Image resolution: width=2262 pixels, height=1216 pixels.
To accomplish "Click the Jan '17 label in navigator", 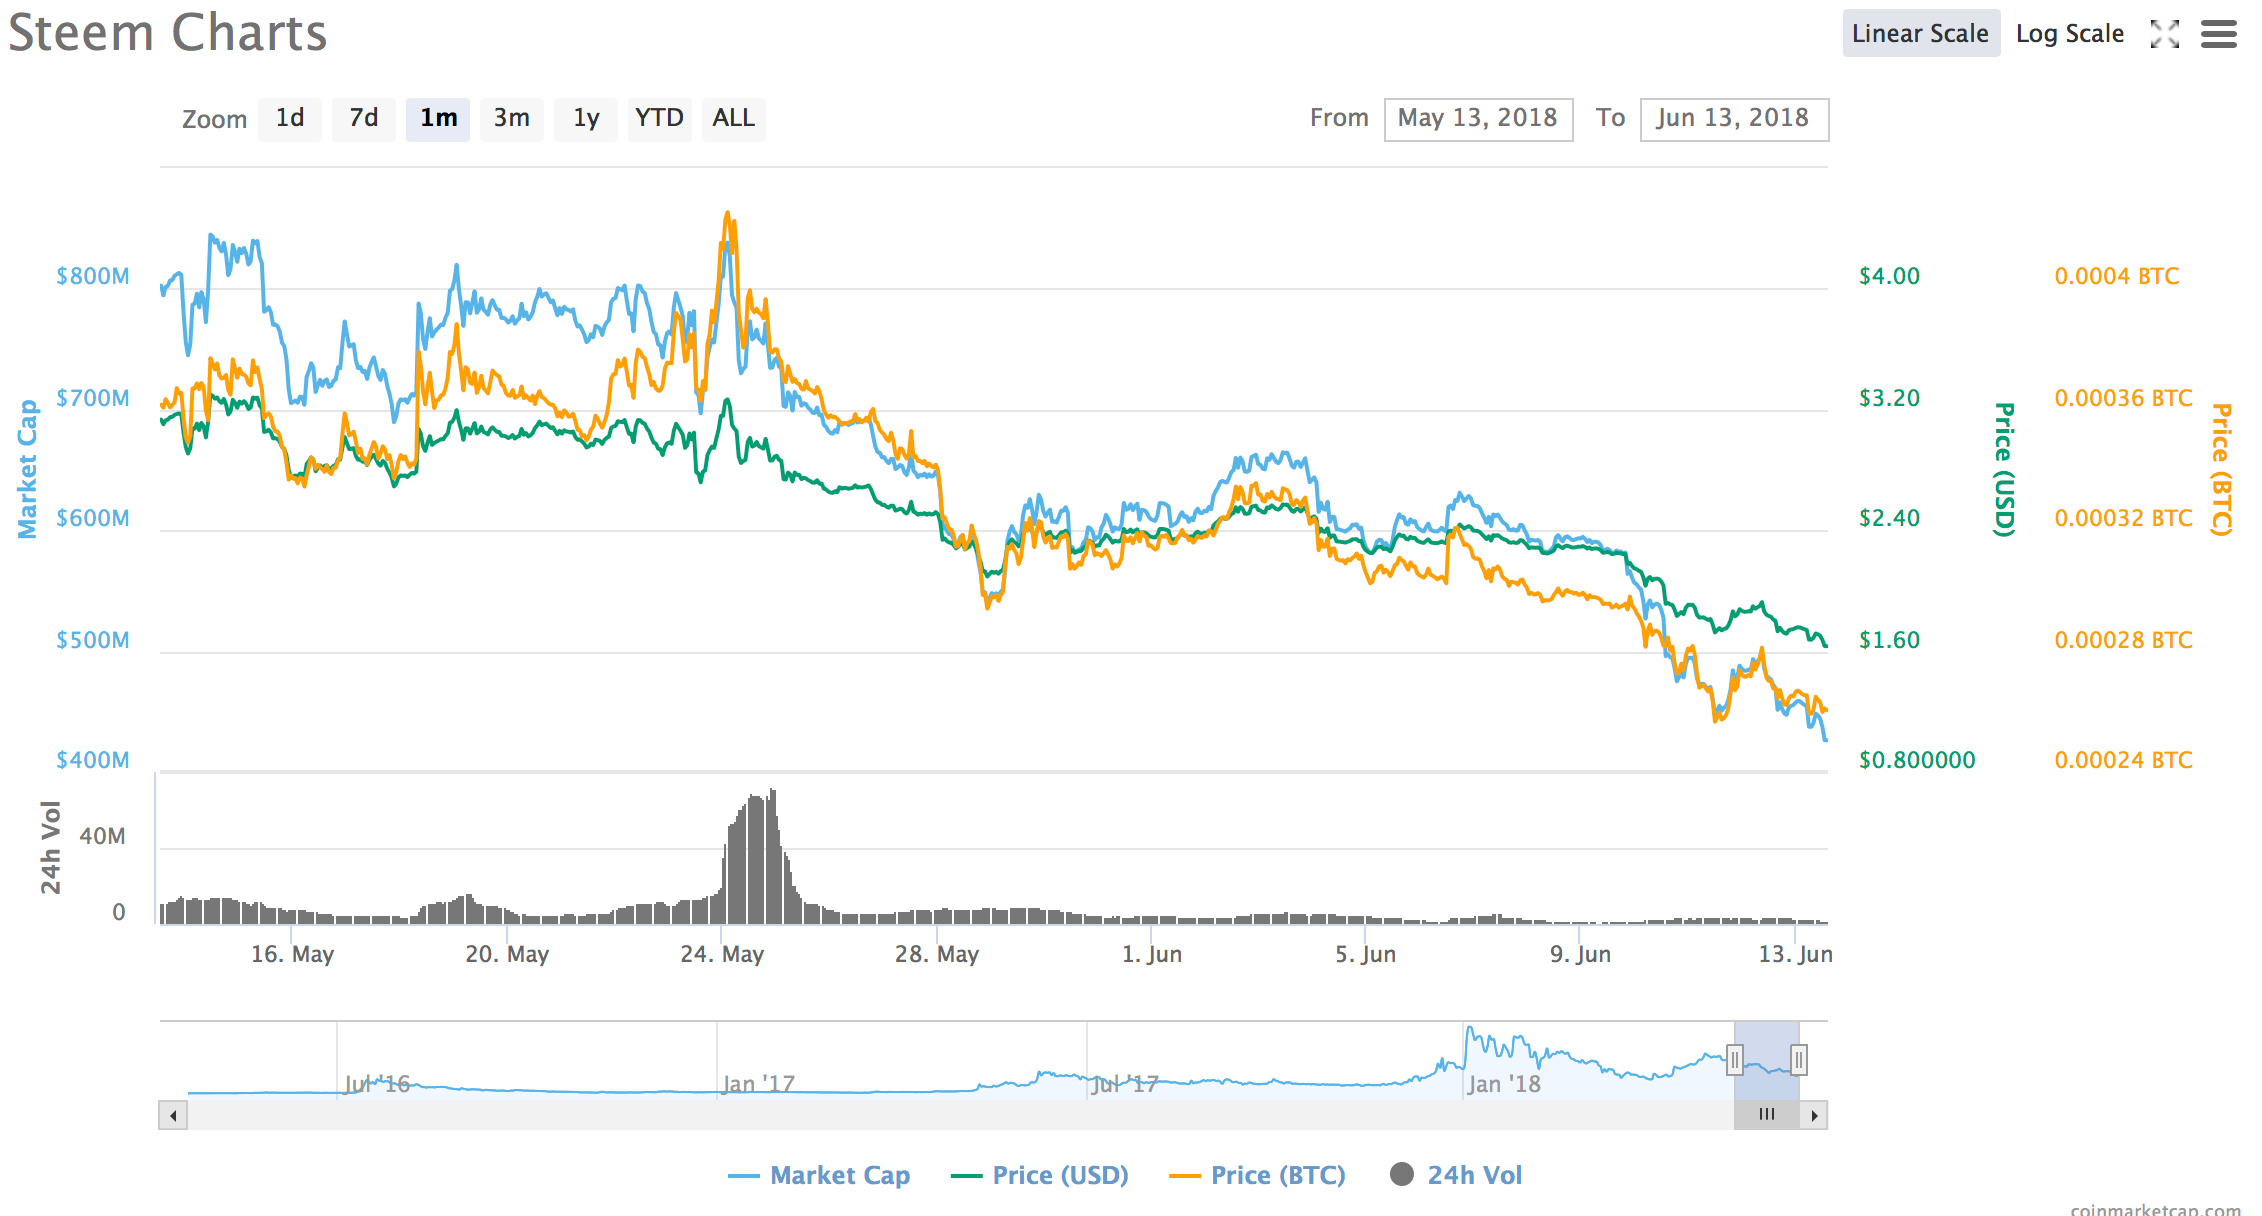I will [x=758, y=1084].
